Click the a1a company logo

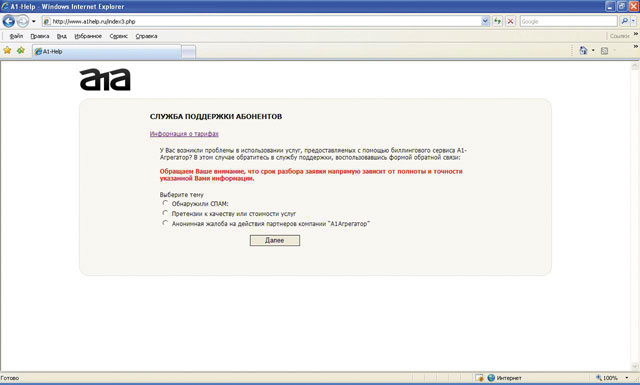coord(105,79)
